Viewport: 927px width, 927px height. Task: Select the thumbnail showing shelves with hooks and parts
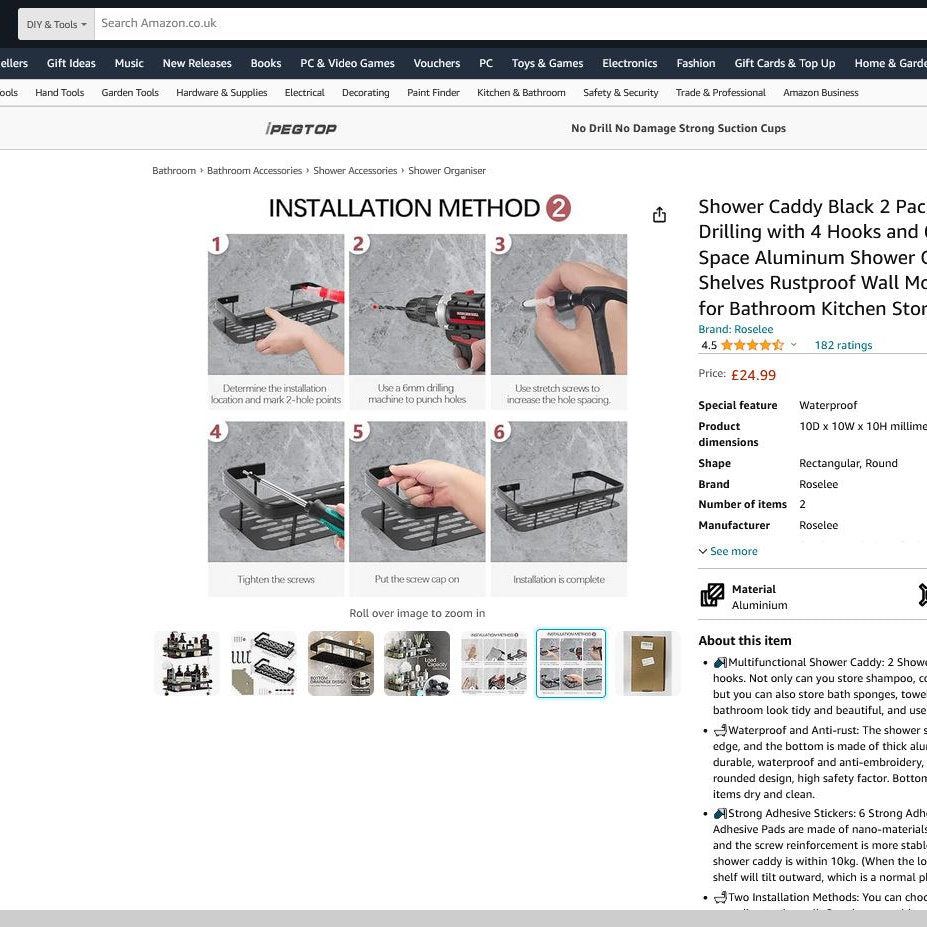tap(264, 663)
